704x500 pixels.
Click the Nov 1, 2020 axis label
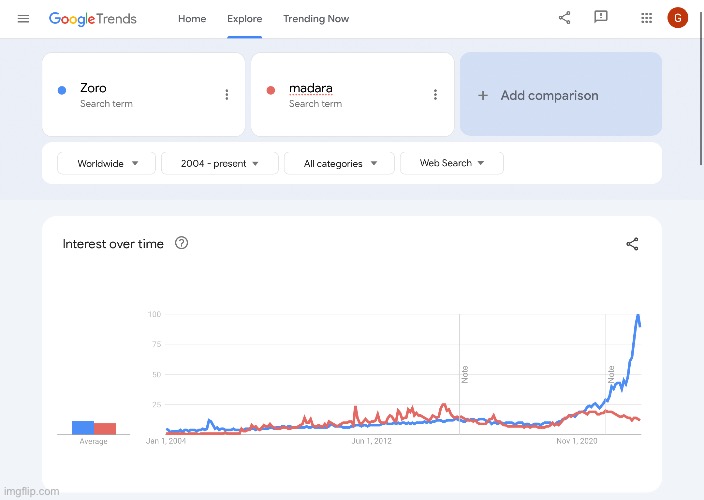[x=576, y=441]
